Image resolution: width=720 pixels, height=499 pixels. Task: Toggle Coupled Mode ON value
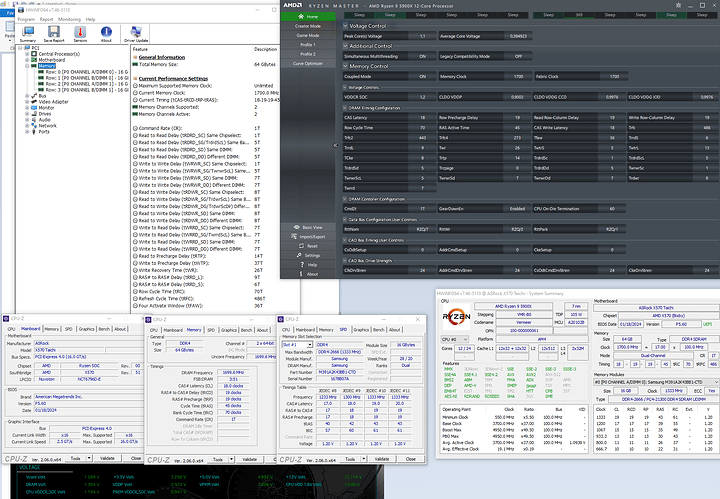[x=422, y=77]
